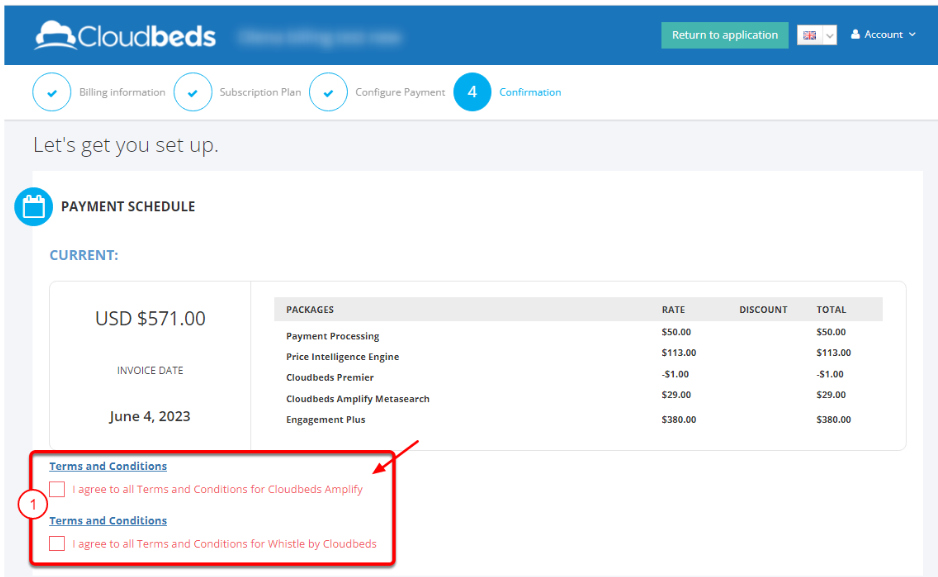Agree to Whistle by Cloudbeds terms checkbox
938x577 pixels.
click(57, 544)
